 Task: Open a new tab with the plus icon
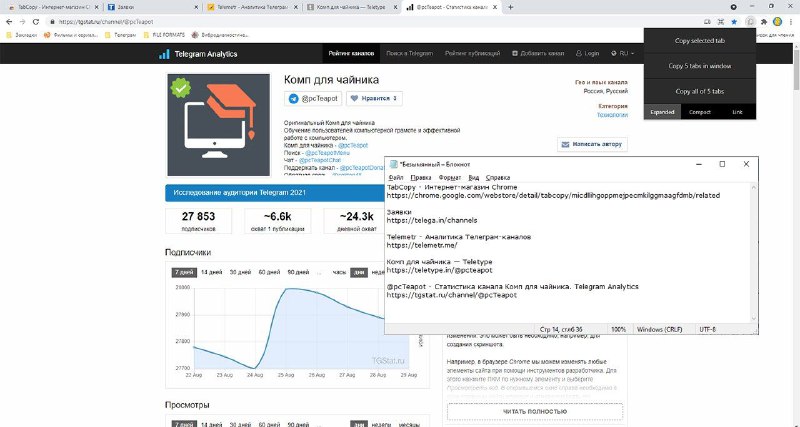coord(510,7)
